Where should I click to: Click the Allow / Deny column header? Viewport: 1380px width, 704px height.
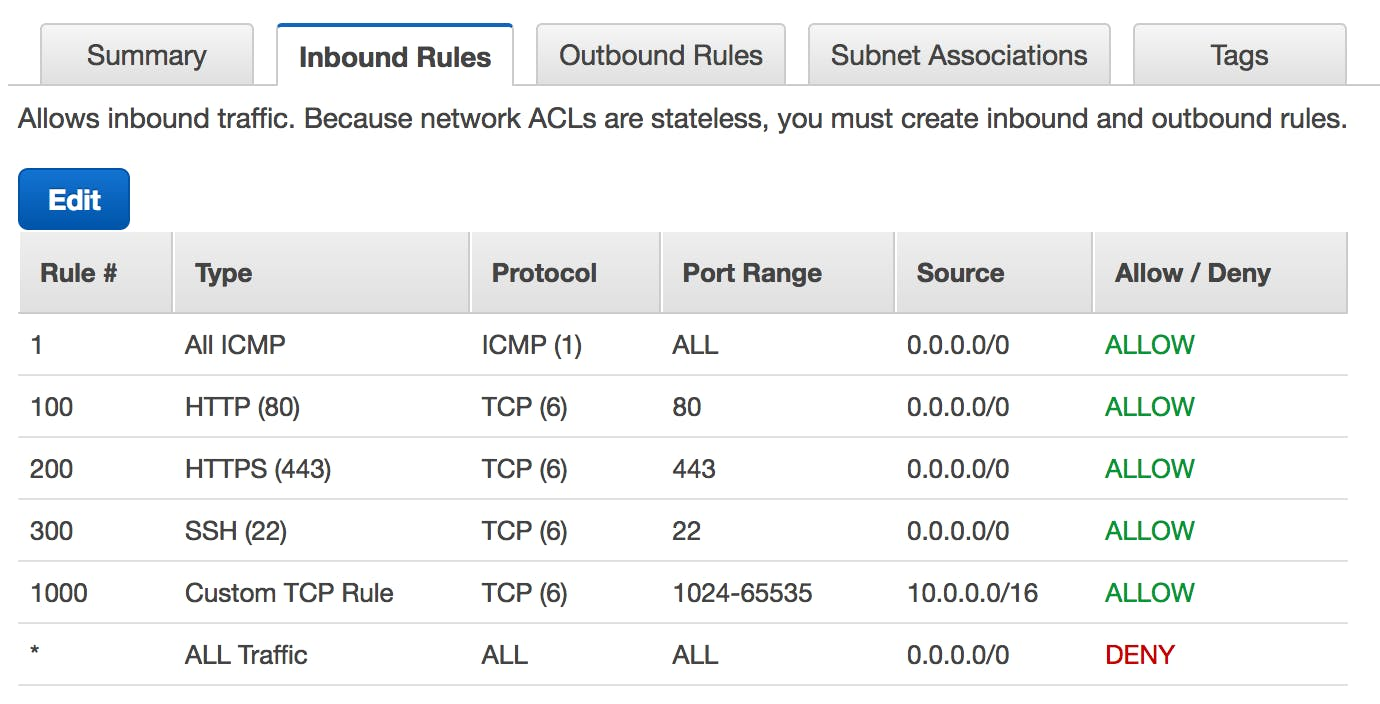[x=1192, y=273]
